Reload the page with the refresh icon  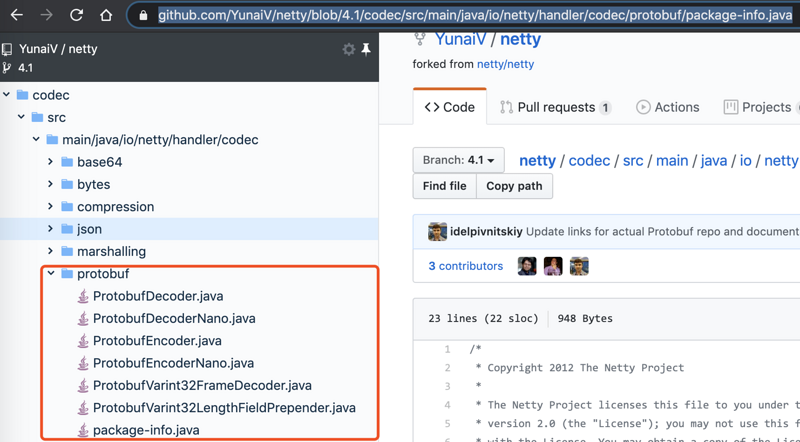(x=76, y=16)
